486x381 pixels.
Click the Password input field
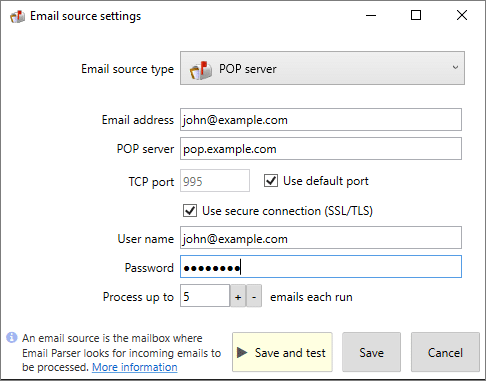pyautogui.click(x=321, y=267)
